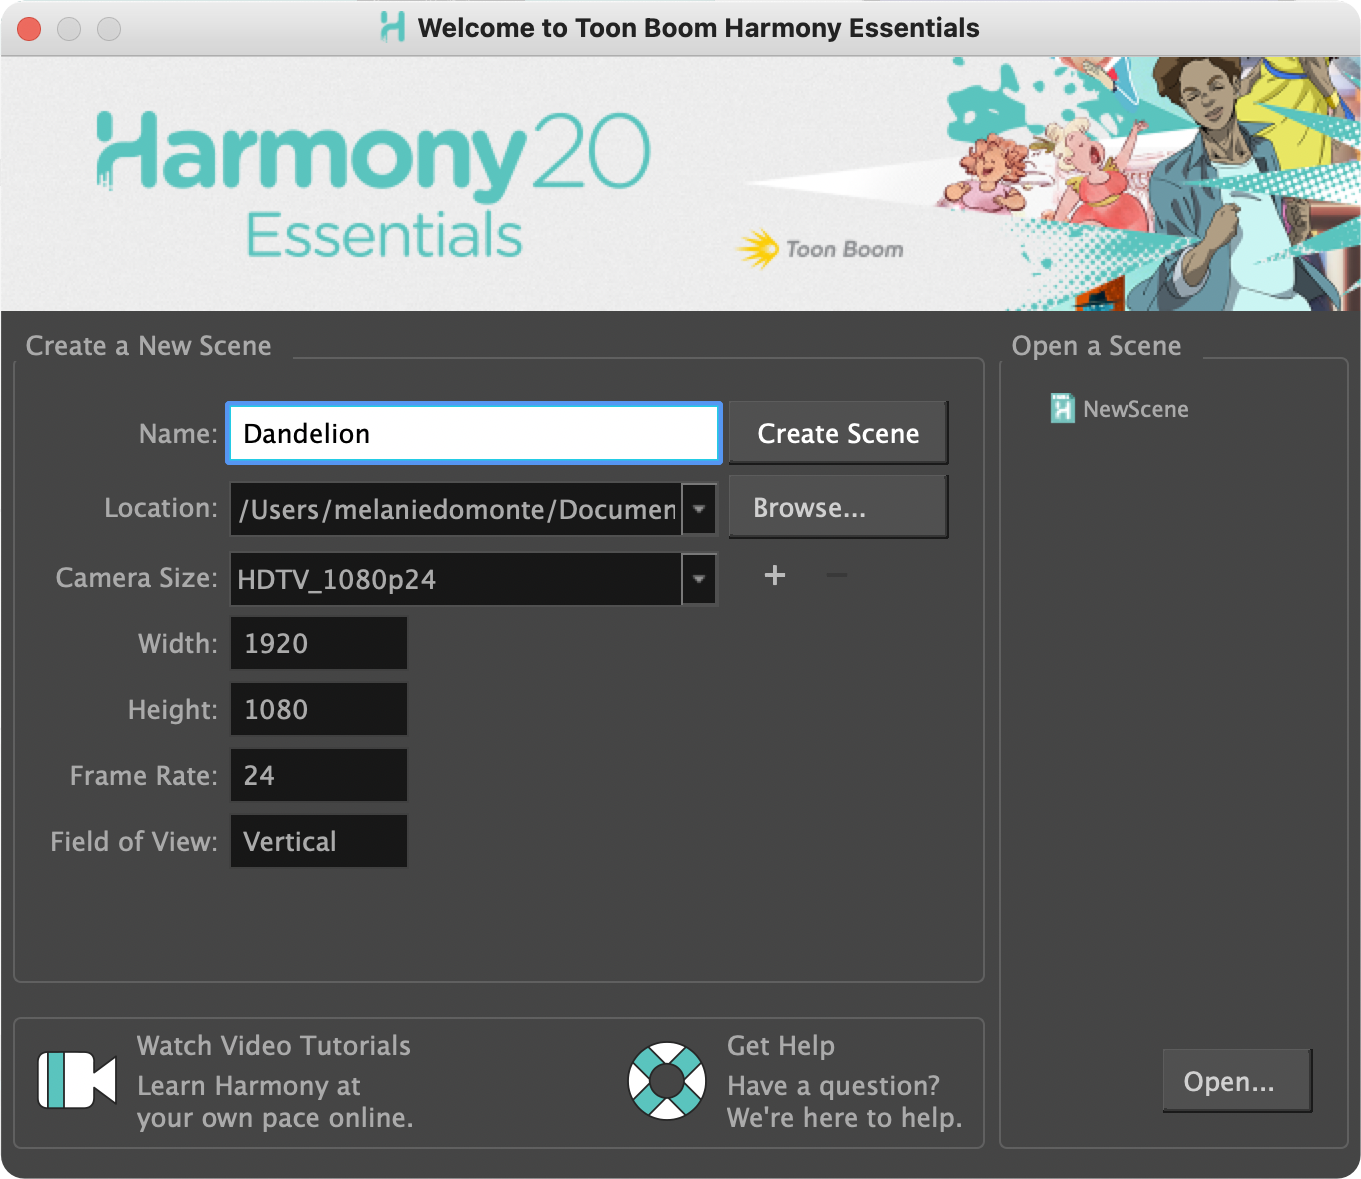Expand the Location path dropdown

pos(698,509)
